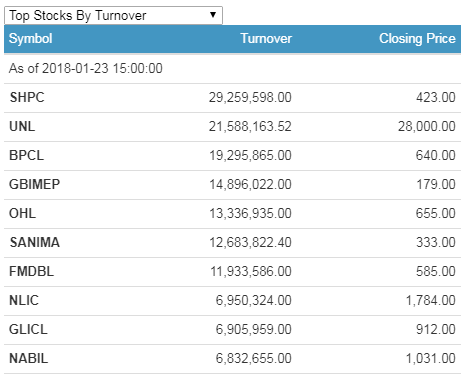The height and width of the screenshot is (378, 466).
Task: Open the Top Stocks By Turnover dropdown
Action: 113,15
